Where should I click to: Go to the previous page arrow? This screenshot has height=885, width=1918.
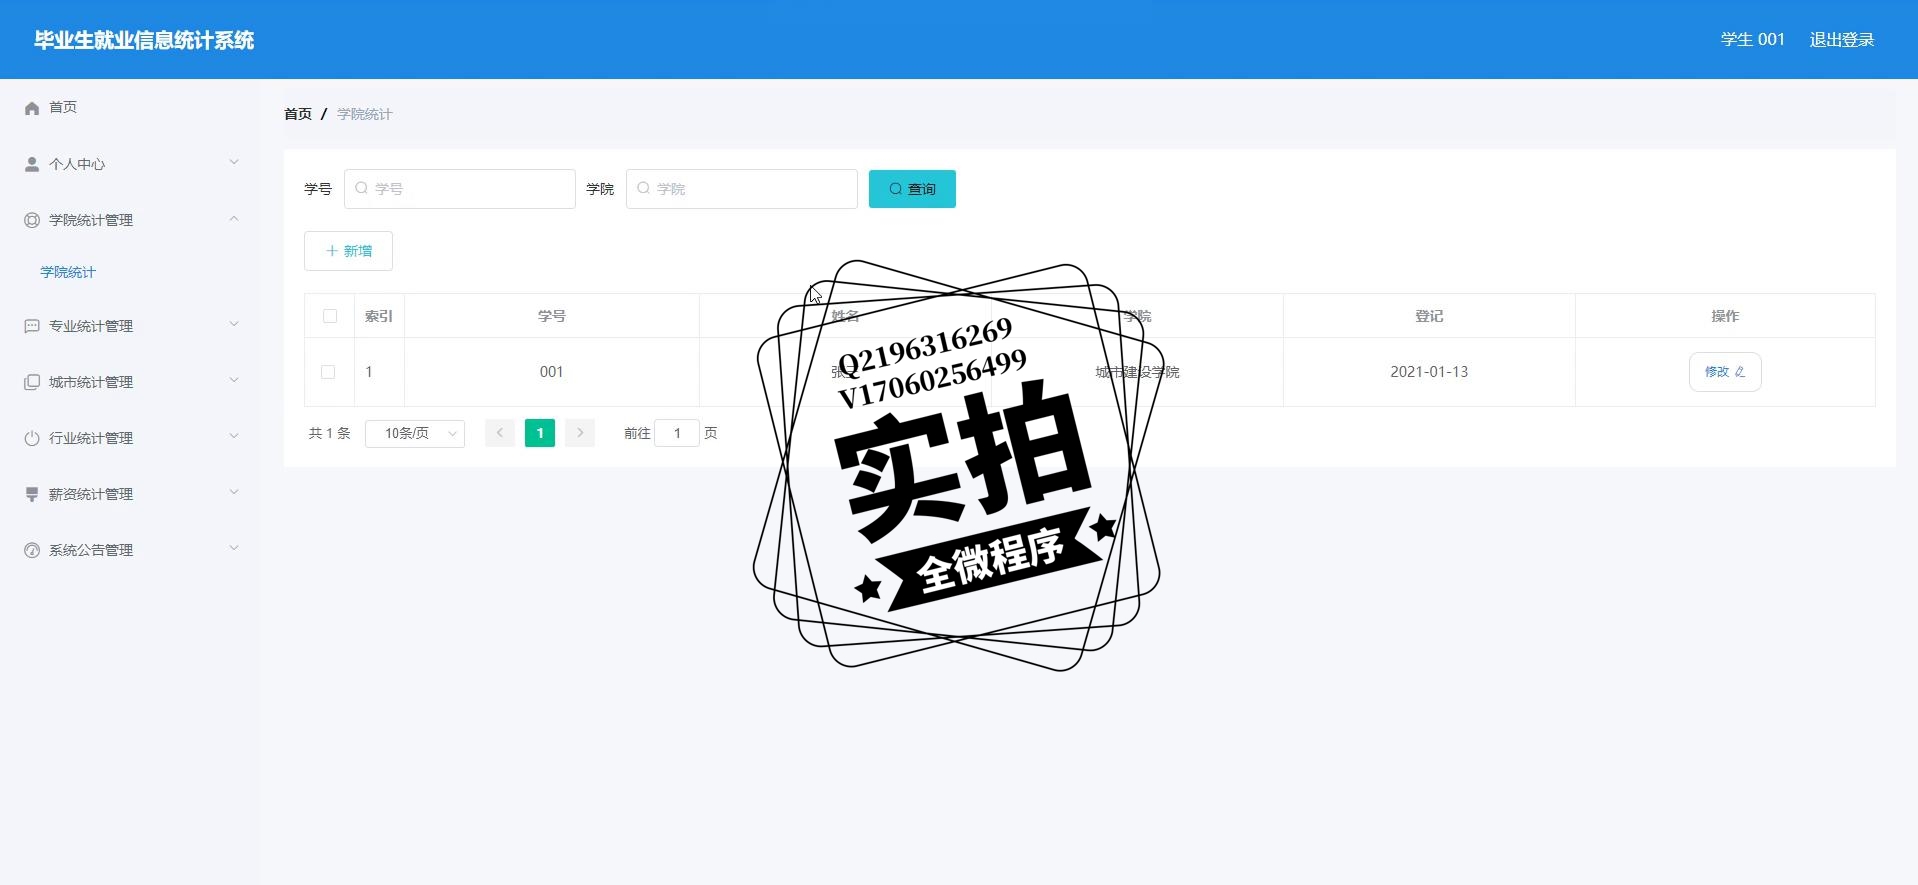point(500,433)
